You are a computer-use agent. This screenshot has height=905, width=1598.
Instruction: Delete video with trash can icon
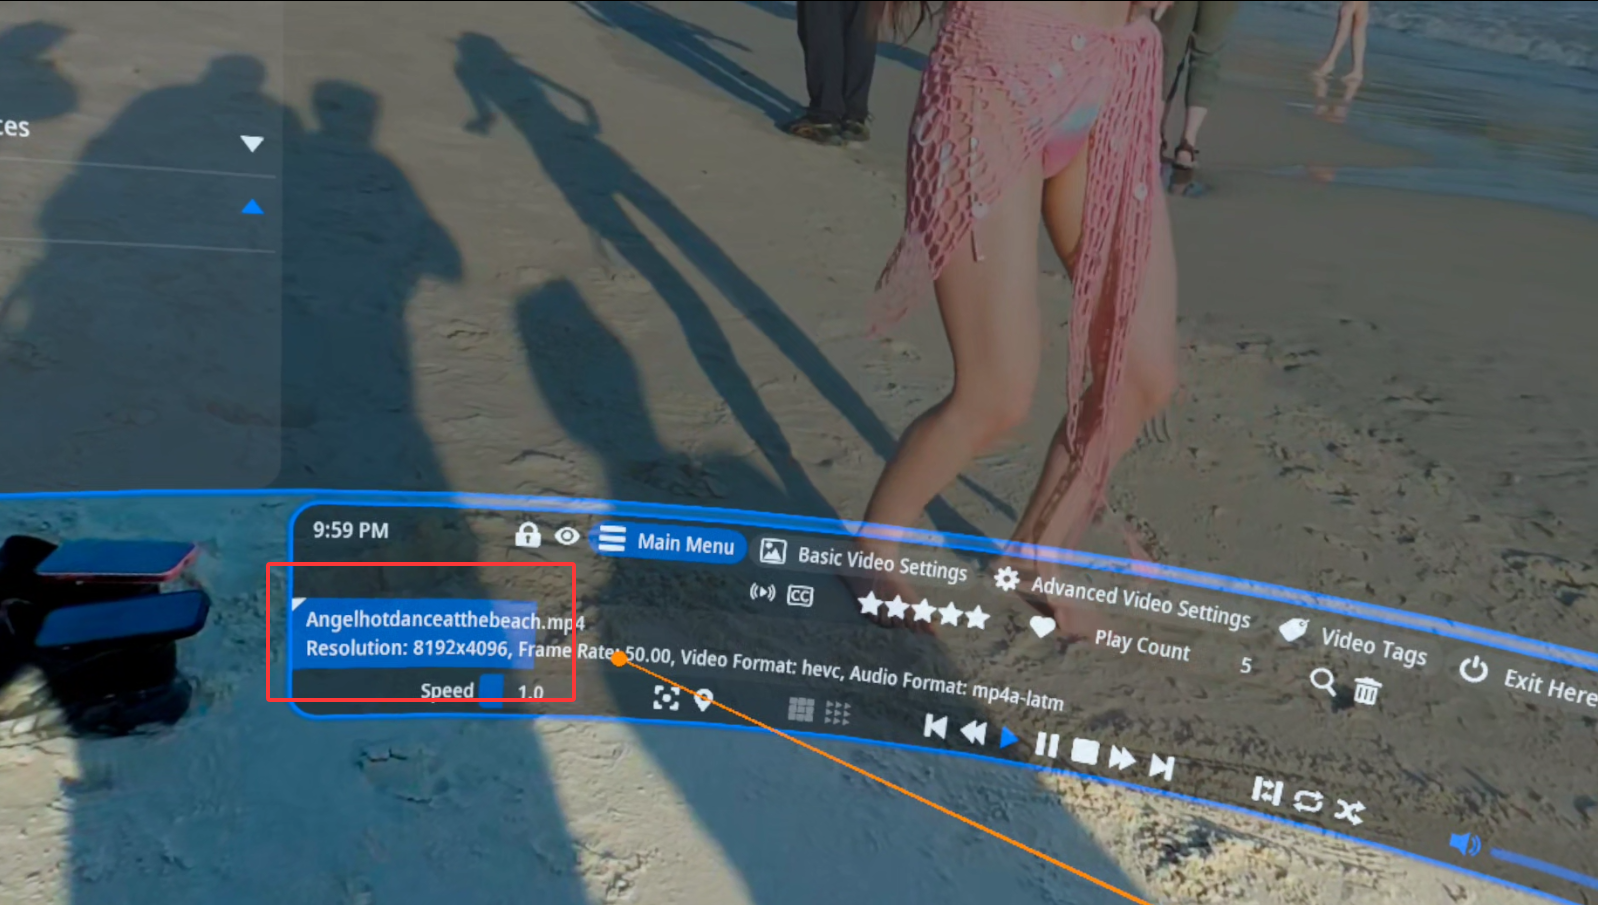click(x=1367, y=690)
